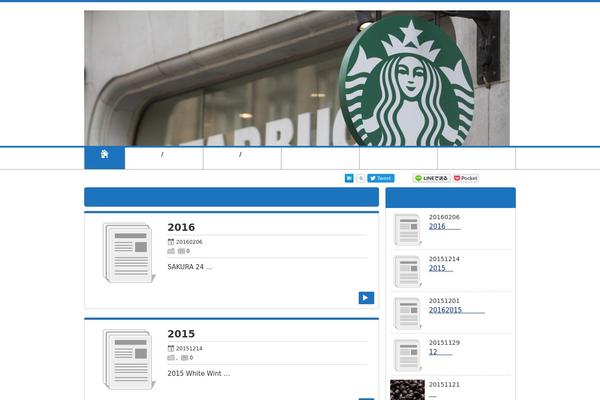Click the read-more arrow on 2016 article
Image resolution: width=600 pixels, height=400 pixels.
(366, 298)
